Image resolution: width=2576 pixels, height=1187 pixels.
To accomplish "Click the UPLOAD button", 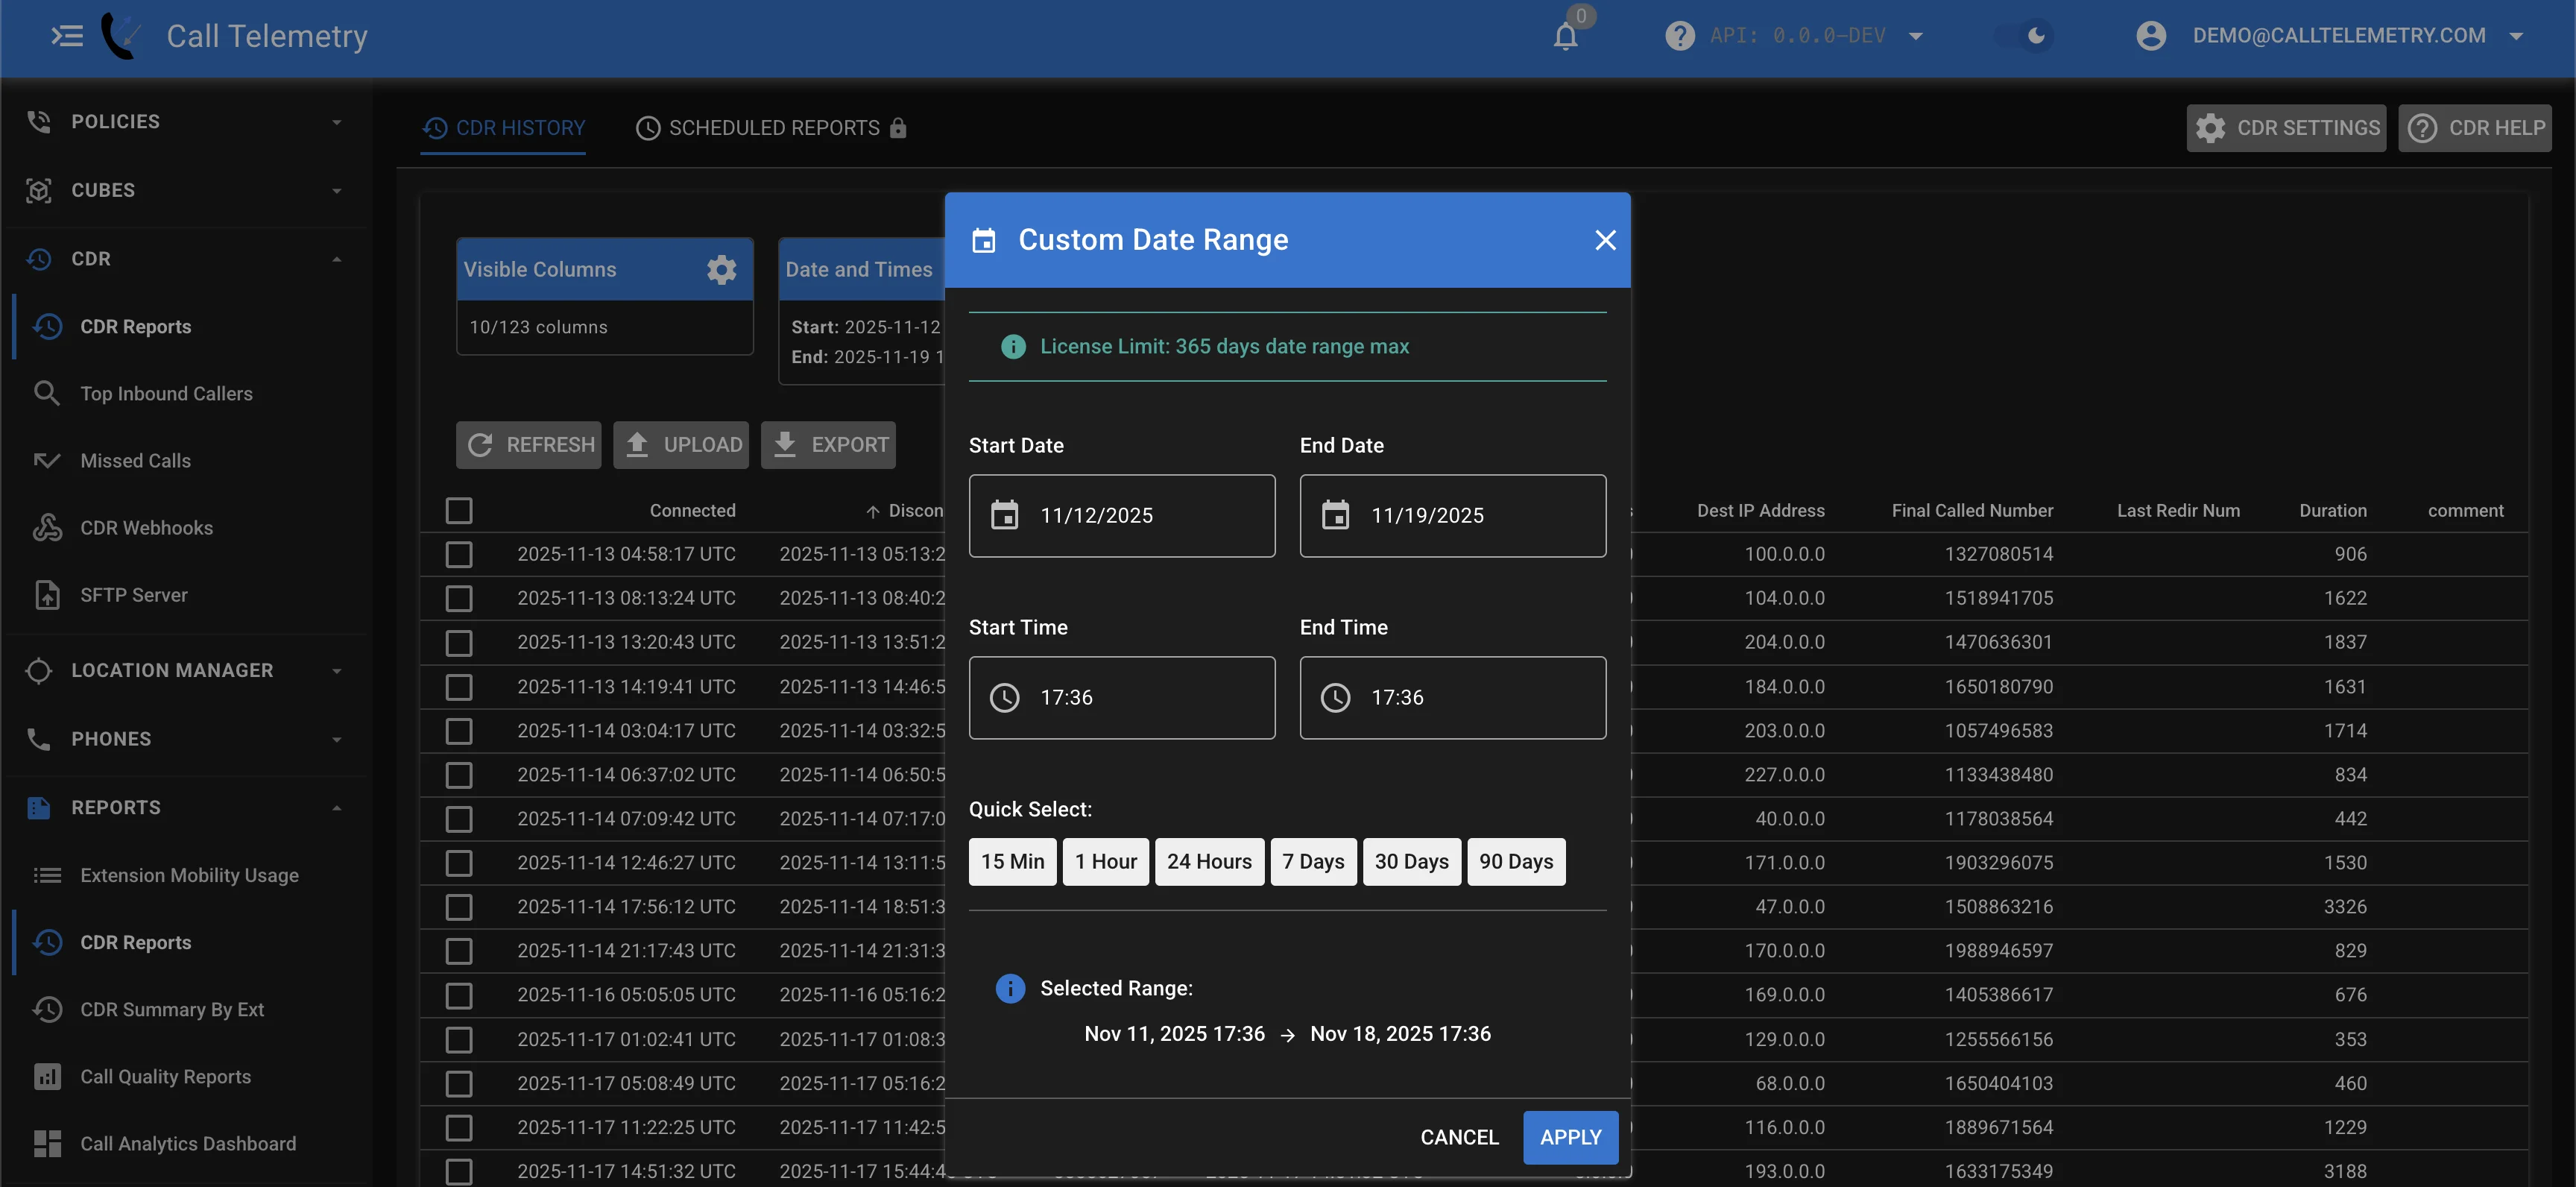I will (681, 445).
